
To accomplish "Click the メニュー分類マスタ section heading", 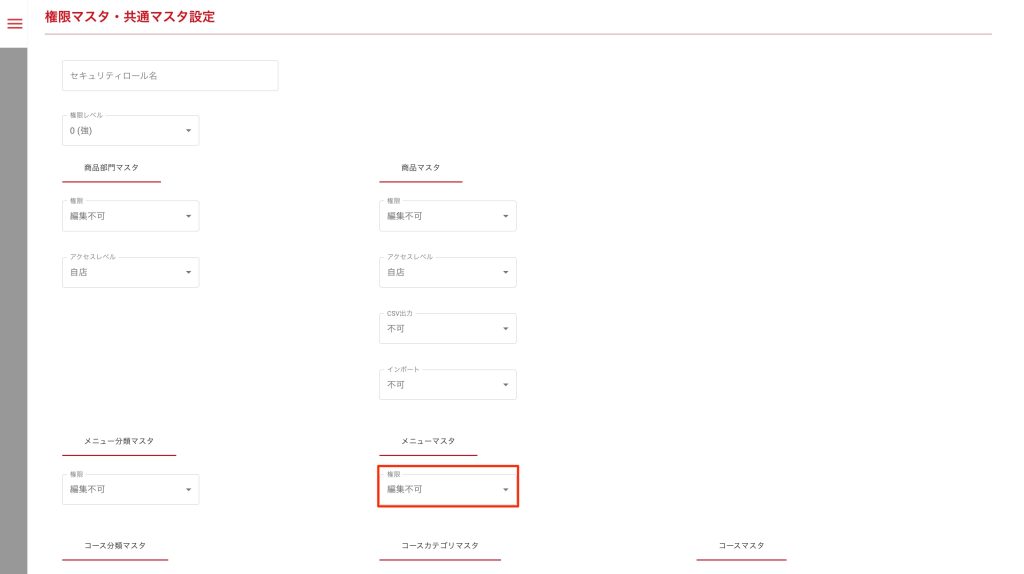I will click(x=118, y=441).
